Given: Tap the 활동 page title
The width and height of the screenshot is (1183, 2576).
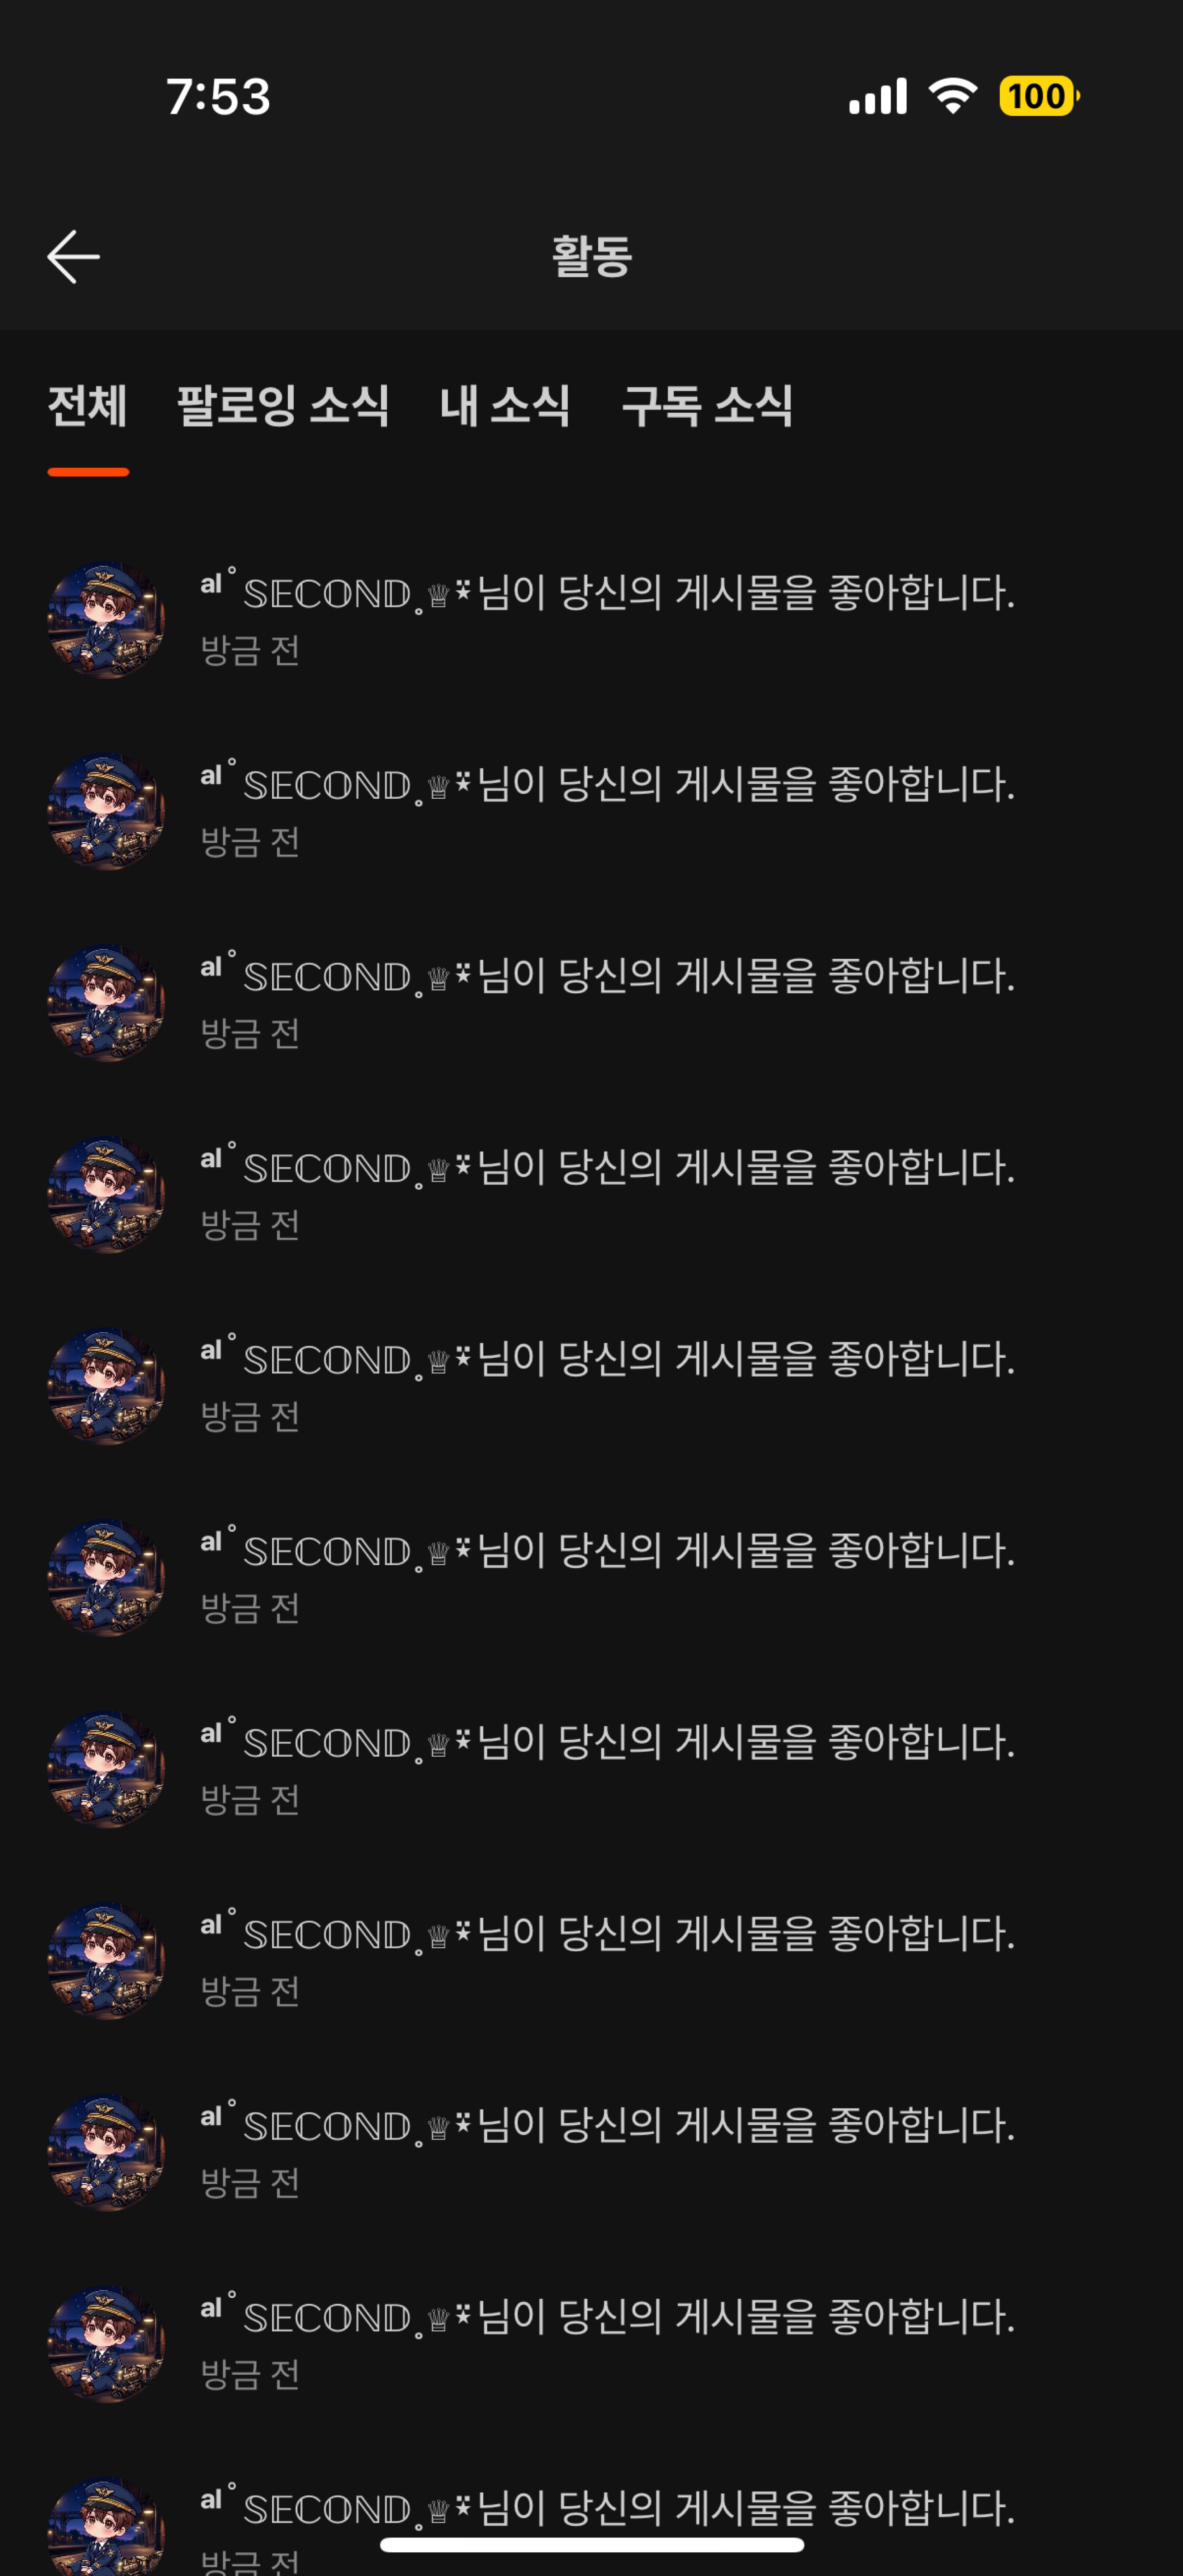Looking at the screenshot, I should tap(592, 257).
